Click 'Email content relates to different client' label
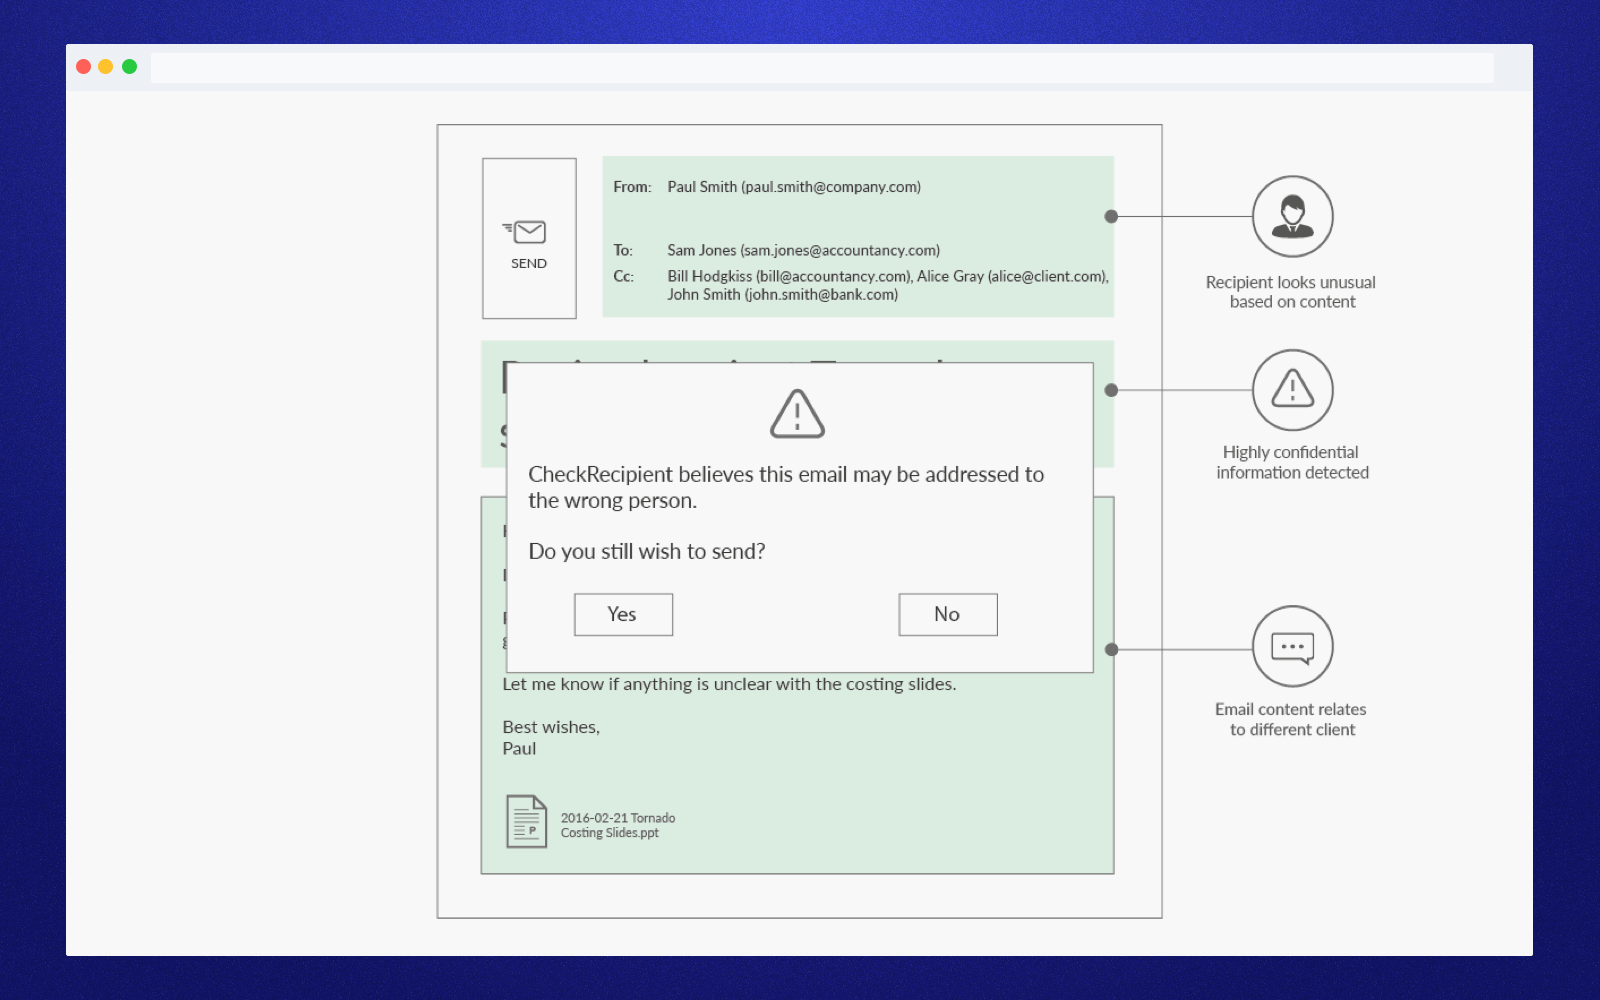 (1291, 719)
